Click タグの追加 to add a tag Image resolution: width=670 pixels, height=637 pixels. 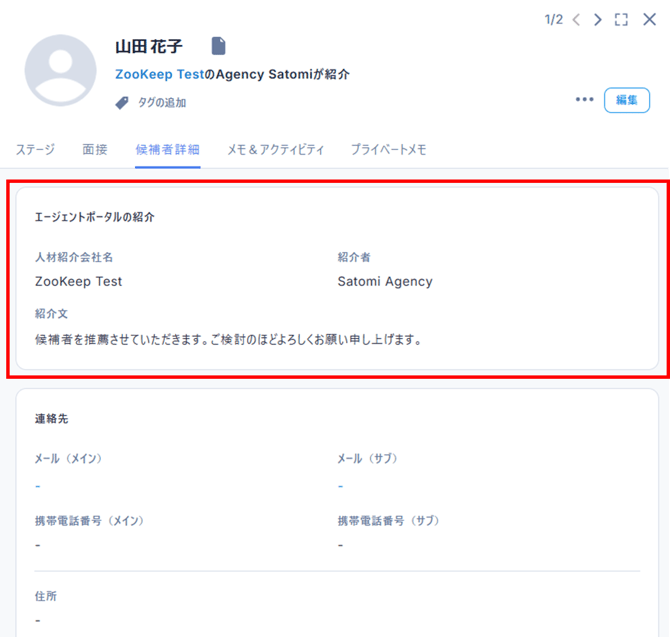(161, 102)
